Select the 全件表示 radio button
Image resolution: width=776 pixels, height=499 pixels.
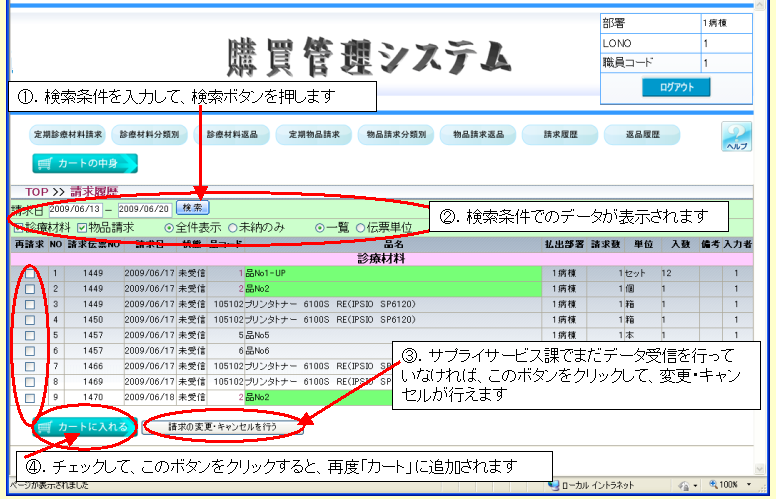click(x=169, y=228)
